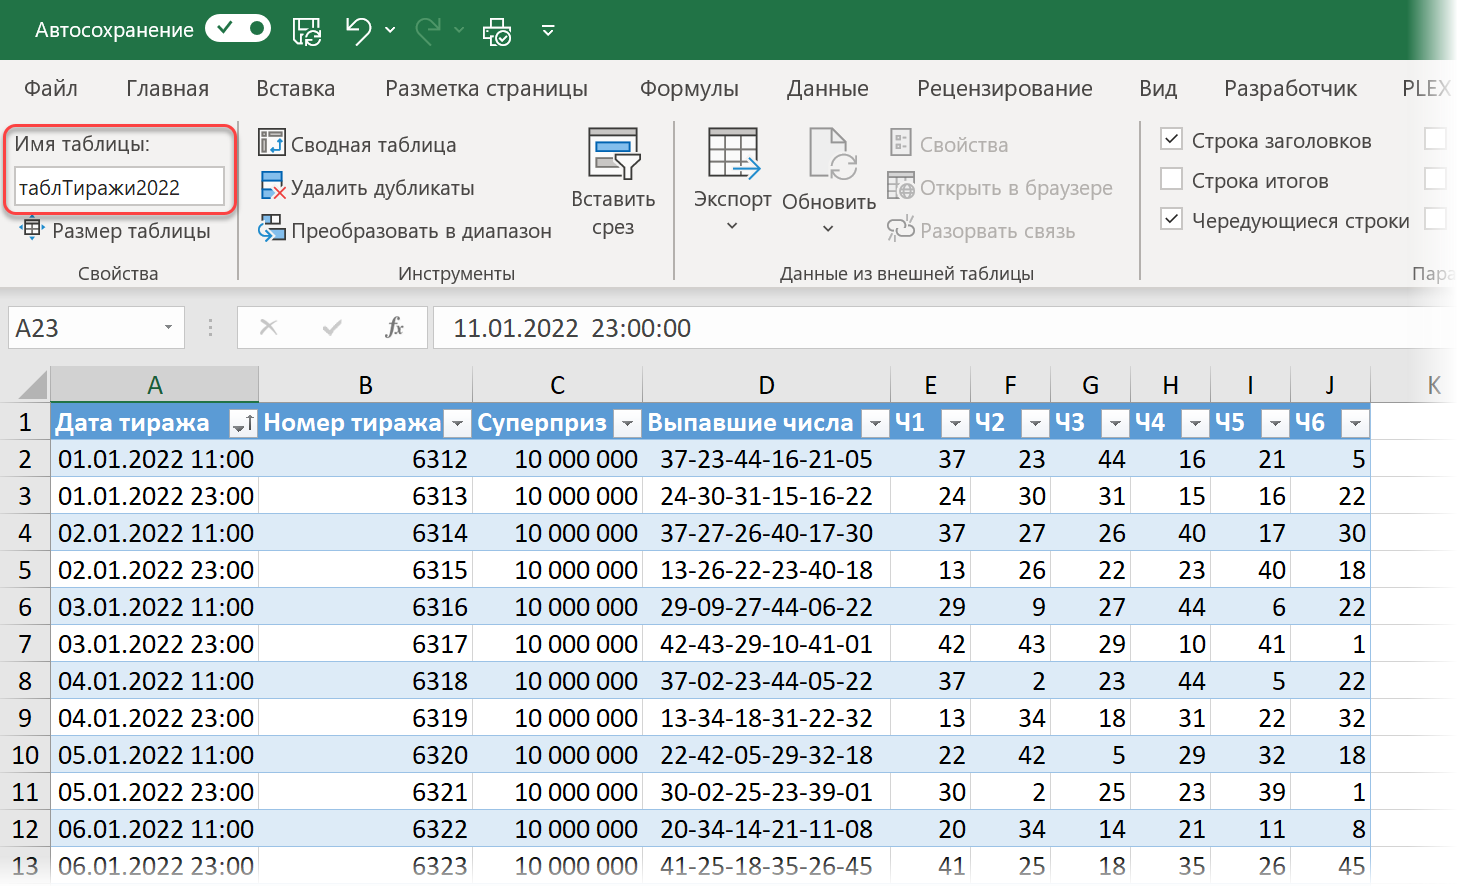
Task: Open filter dropdown for Ч1 column
Action: coord(955,424)
